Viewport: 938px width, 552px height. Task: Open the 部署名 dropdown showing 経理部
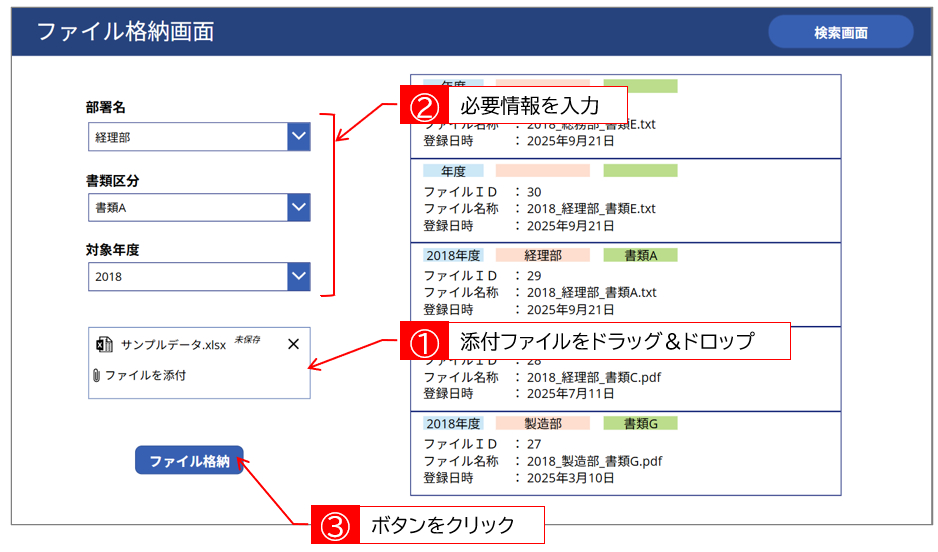[298, 137]
